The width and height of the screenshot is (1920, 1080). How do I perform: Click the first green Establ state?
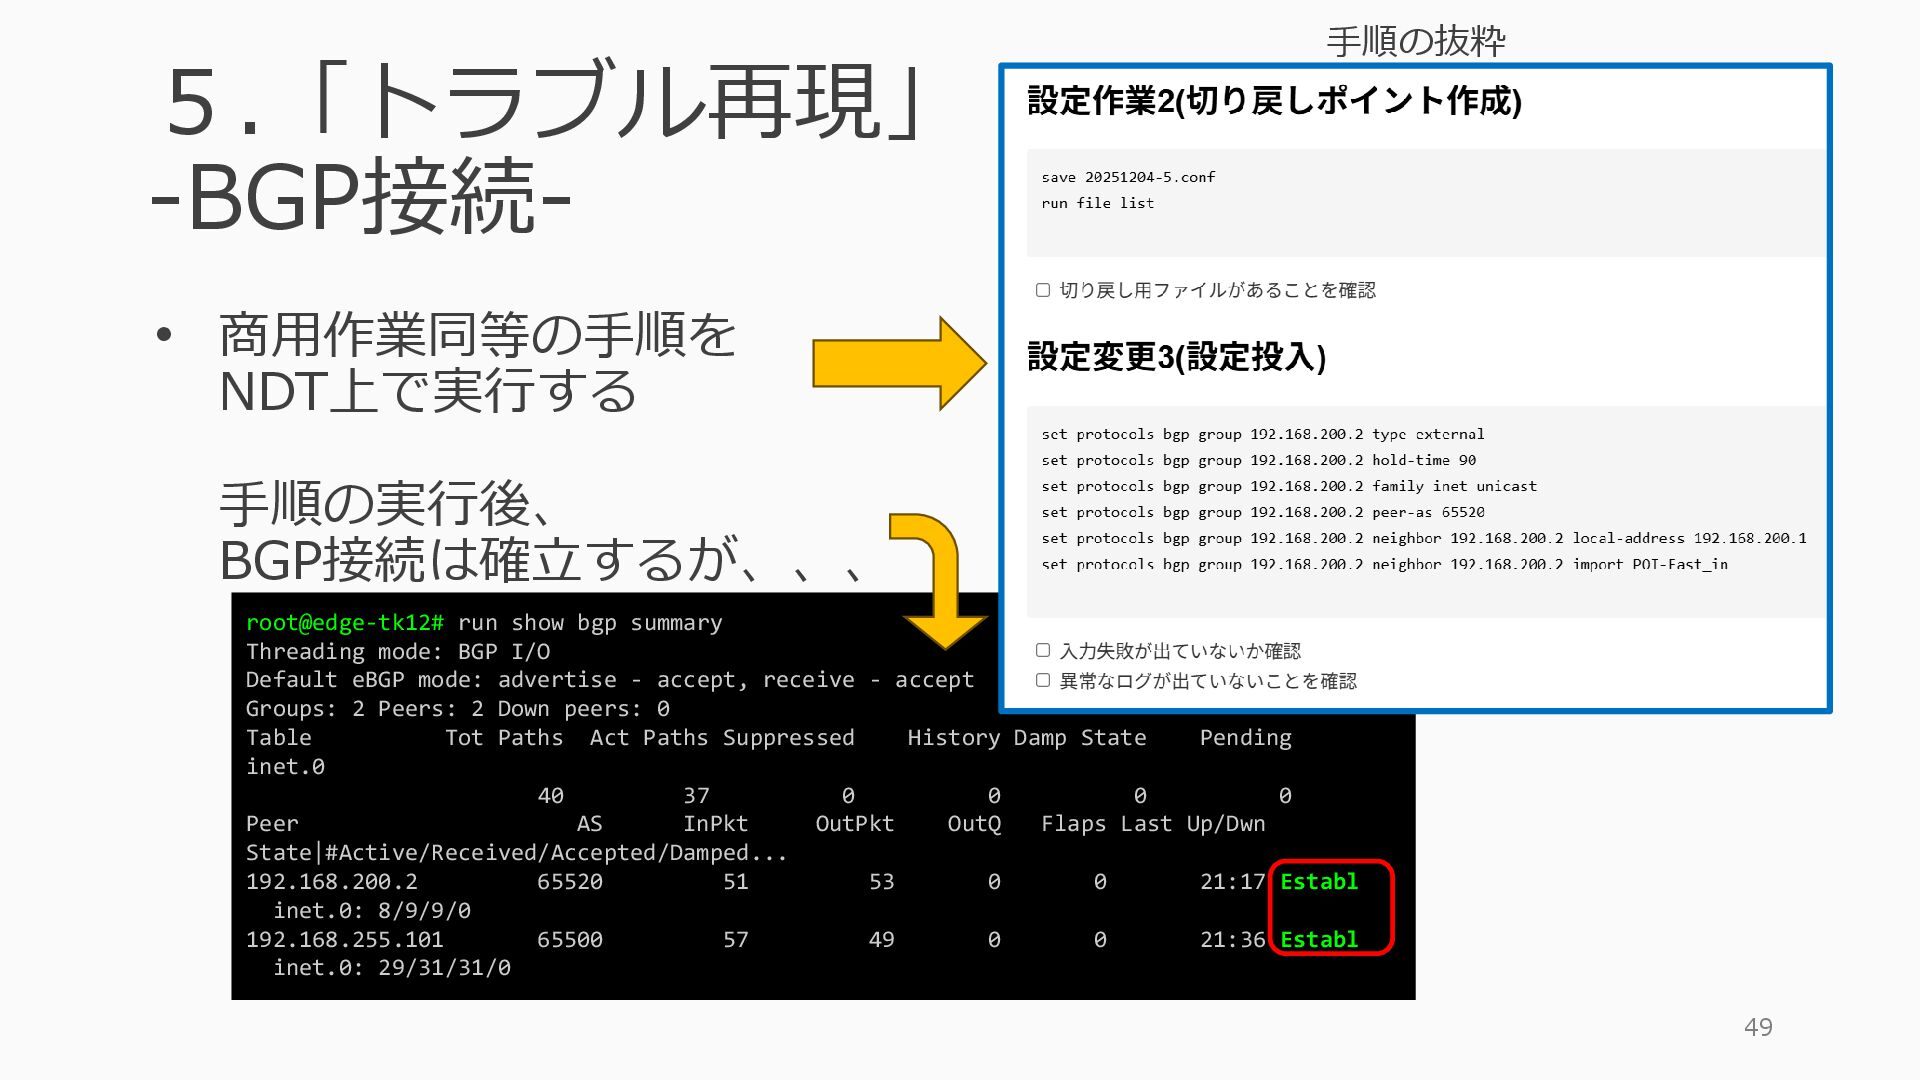click(1318, 882)
